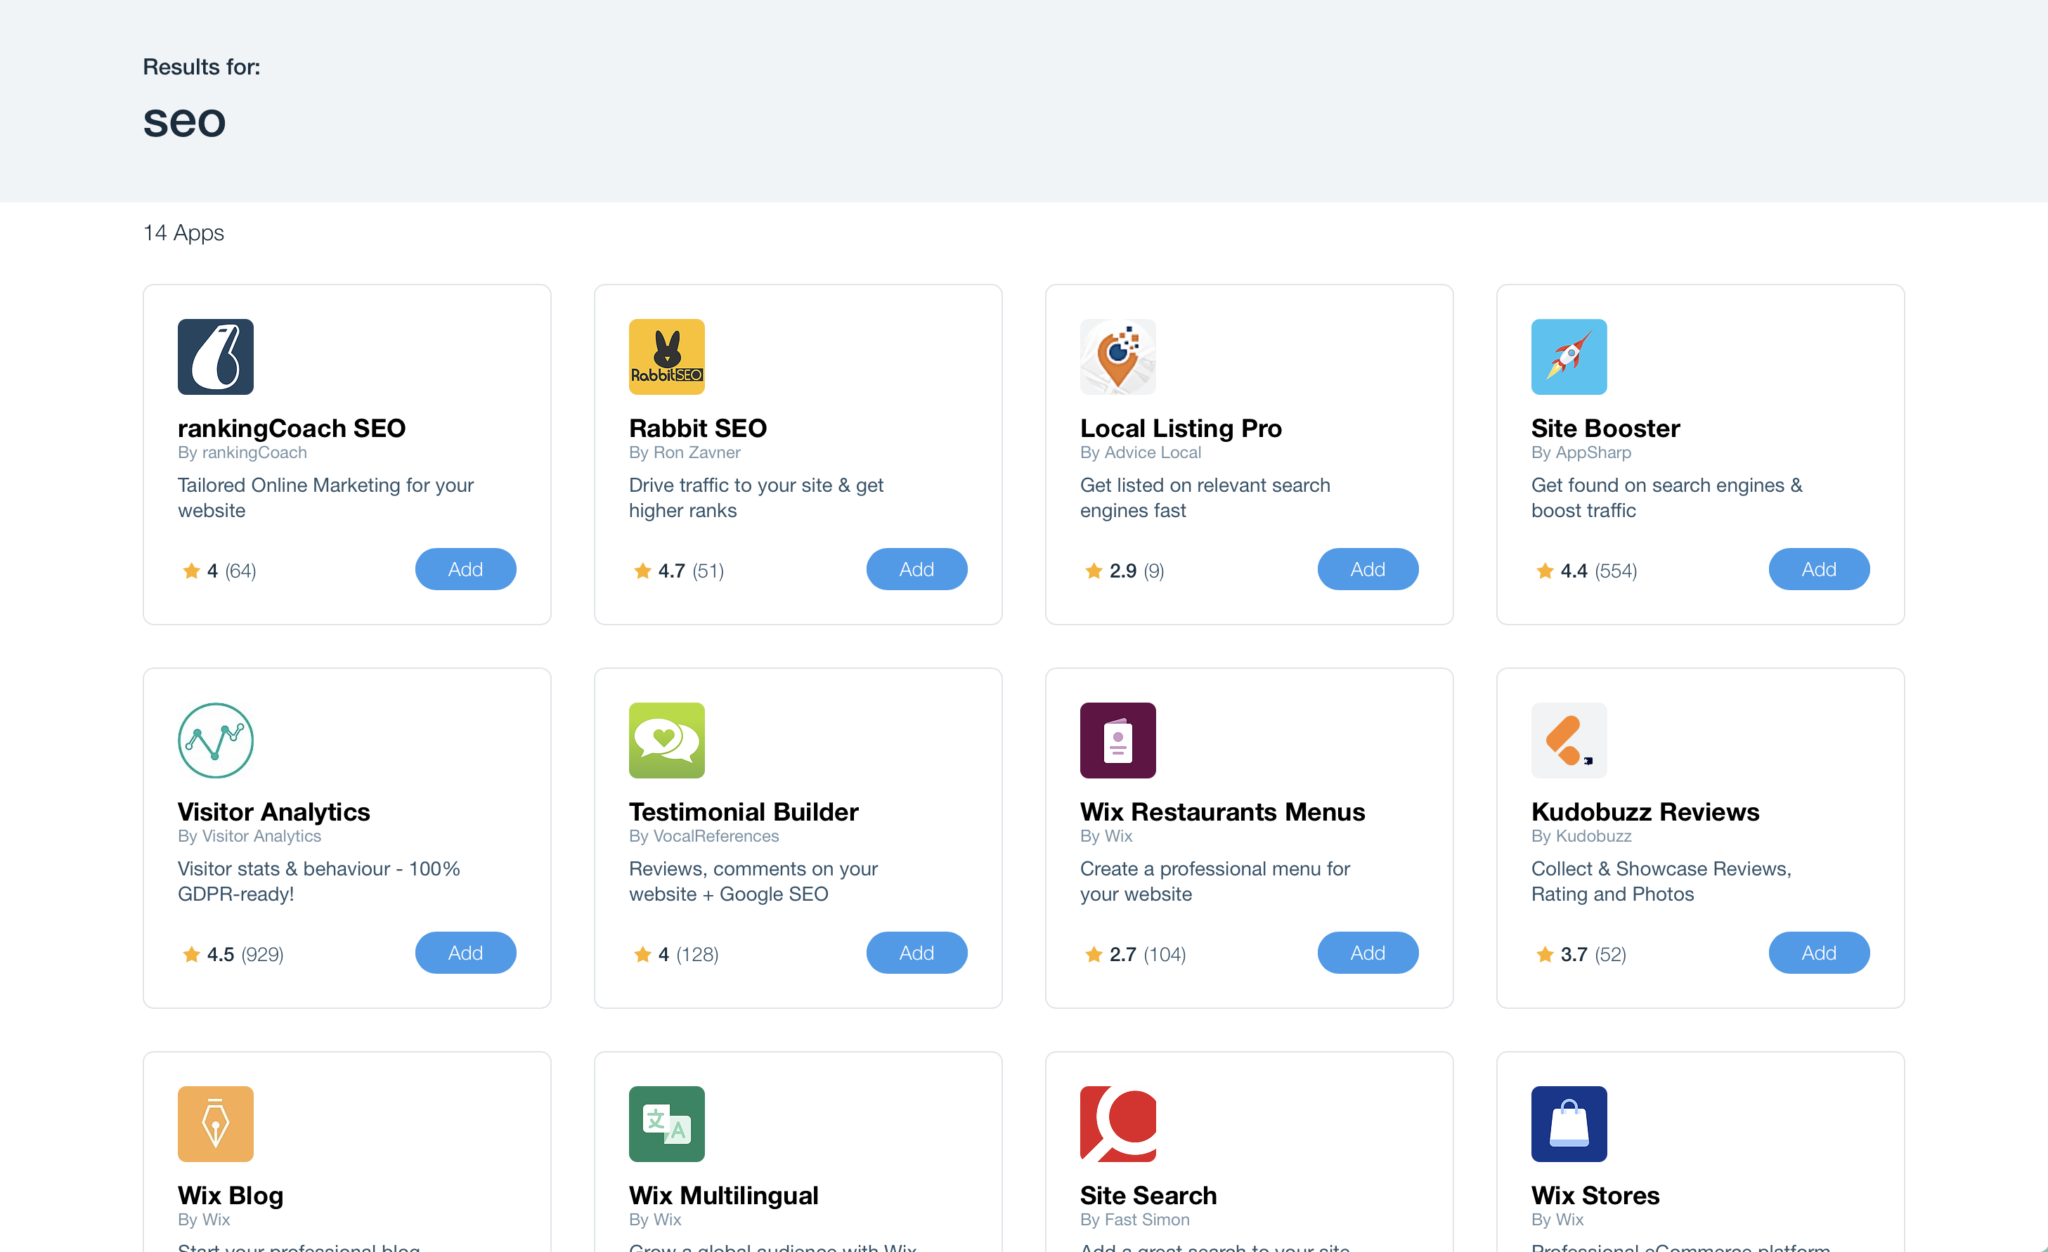Click the Local Listing Pro rating star
Screen dimensions: 2048x1252
coord(1093,571)
